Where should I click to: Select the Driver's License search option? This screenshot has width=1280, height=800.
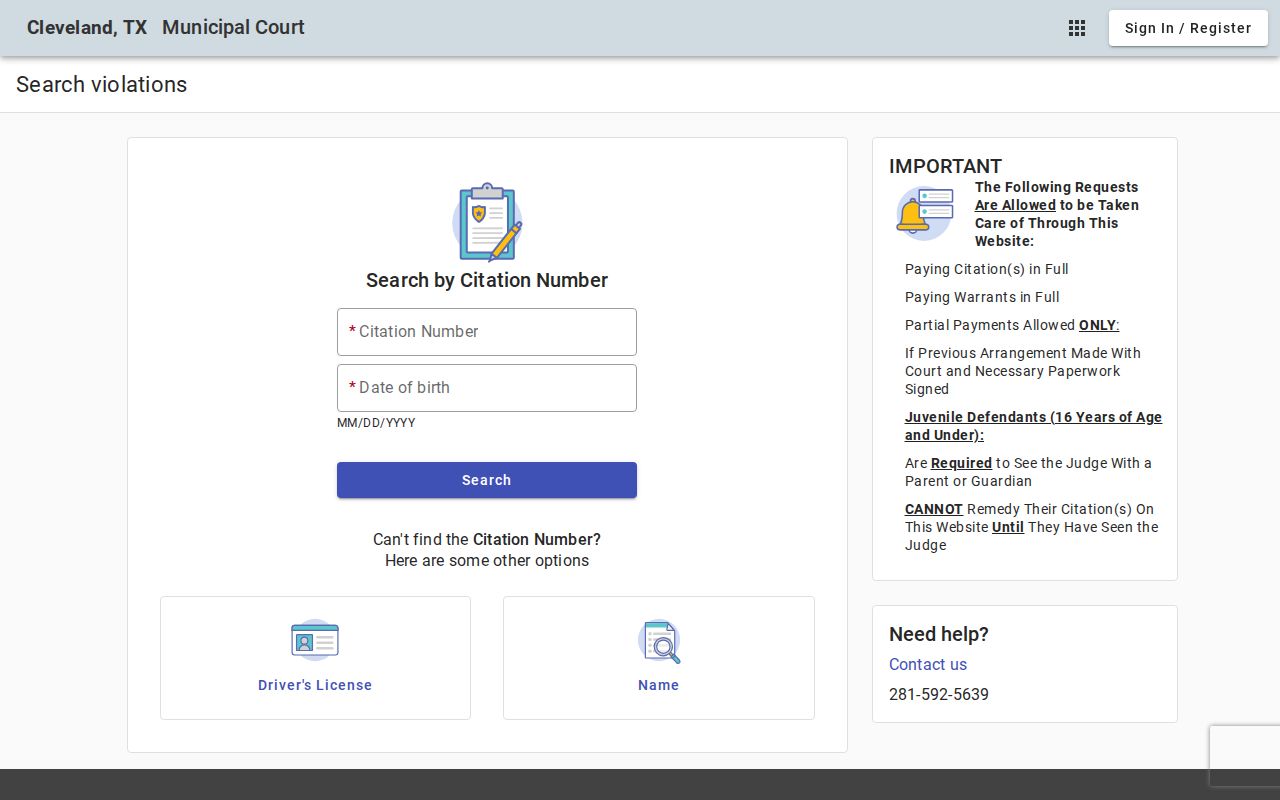[315, 658]
